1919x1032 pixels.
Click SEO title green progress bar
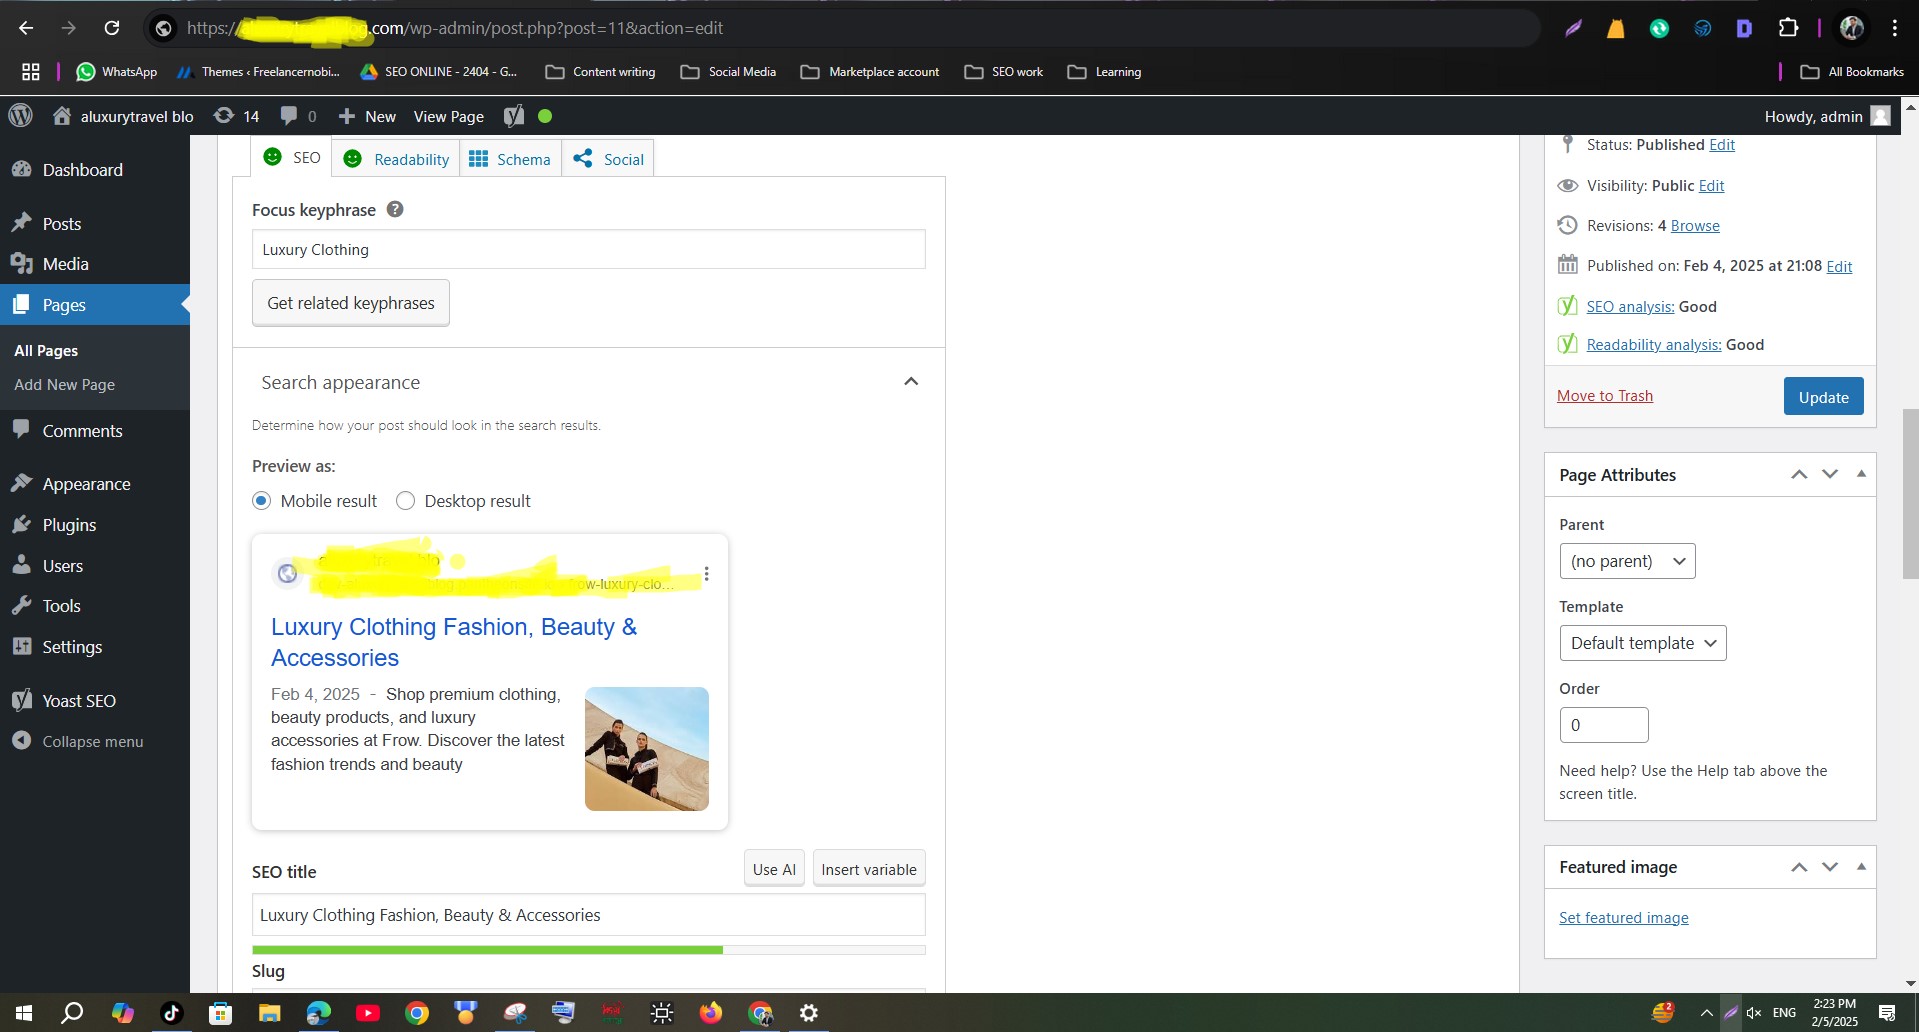(588, 950)
